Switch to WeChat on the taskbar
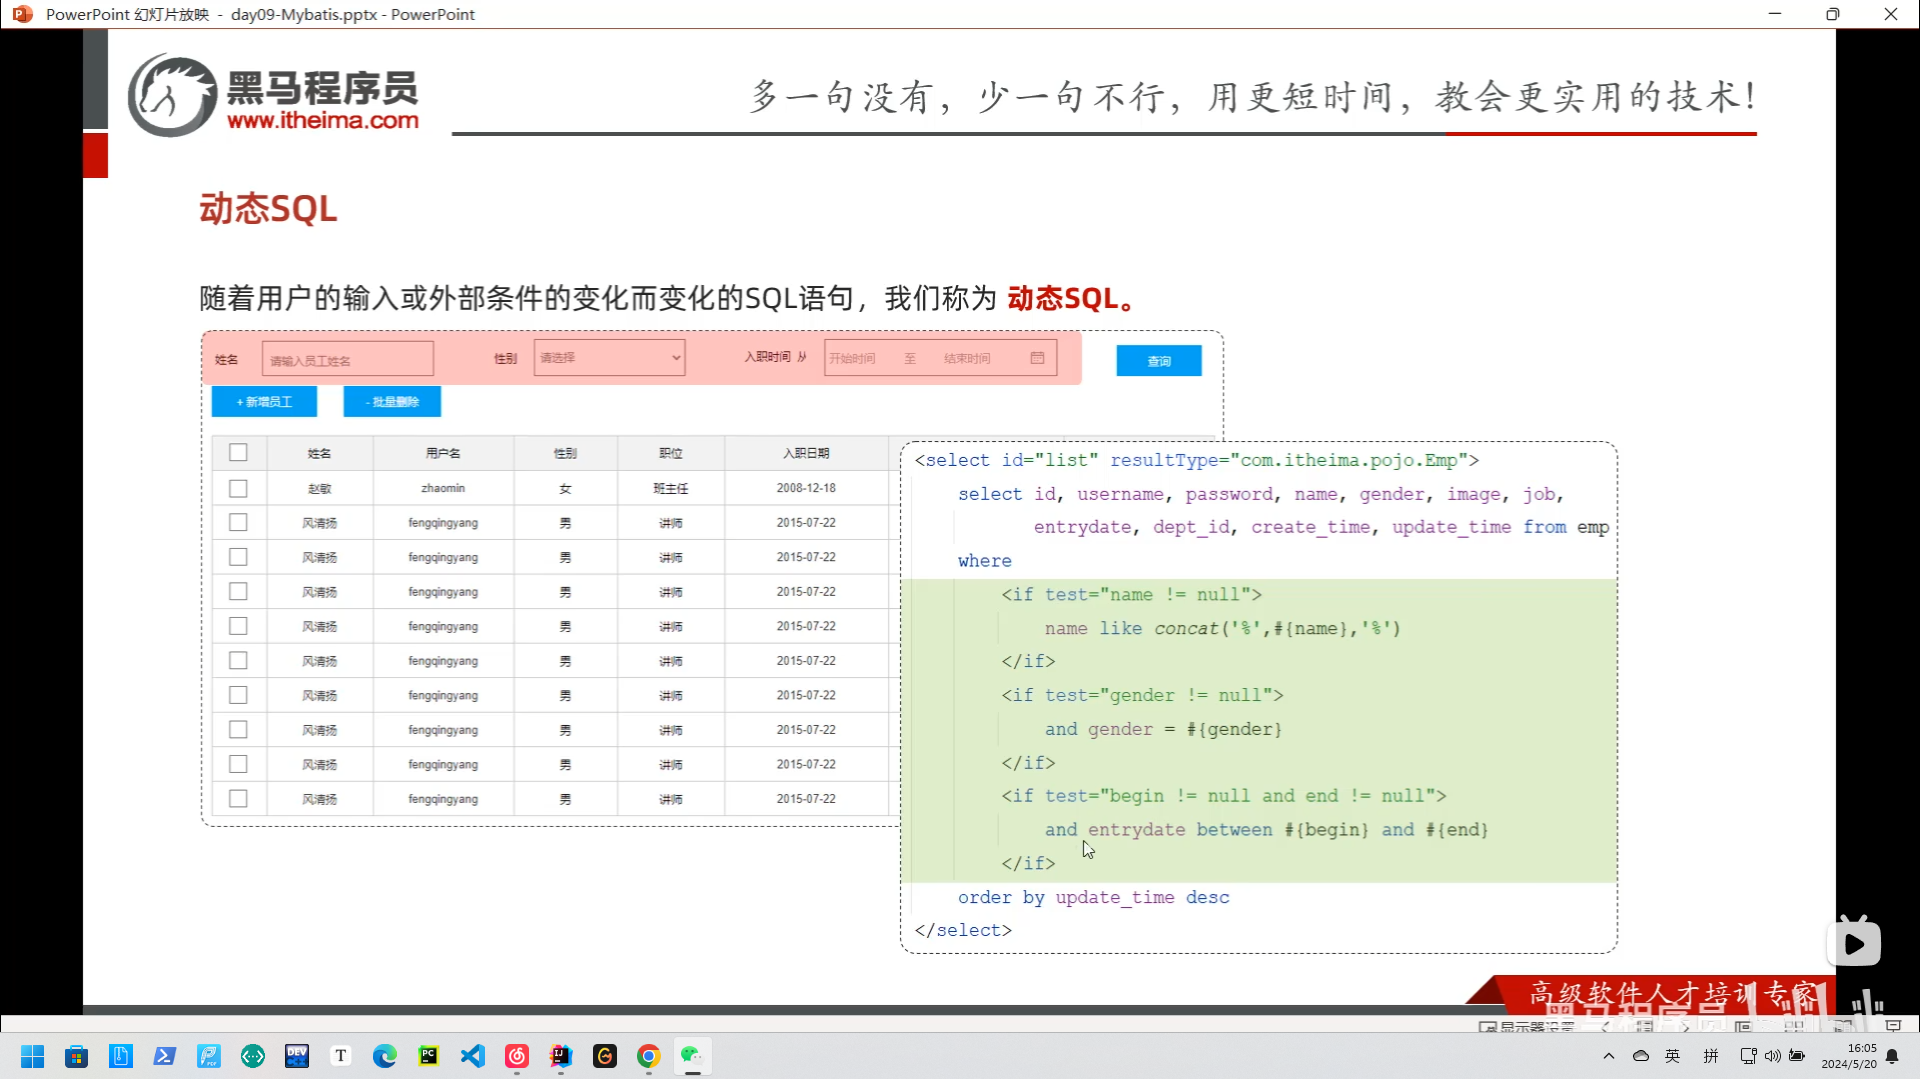Viewport: 1920px width, 1079px height. click(x=692, y=1056)
